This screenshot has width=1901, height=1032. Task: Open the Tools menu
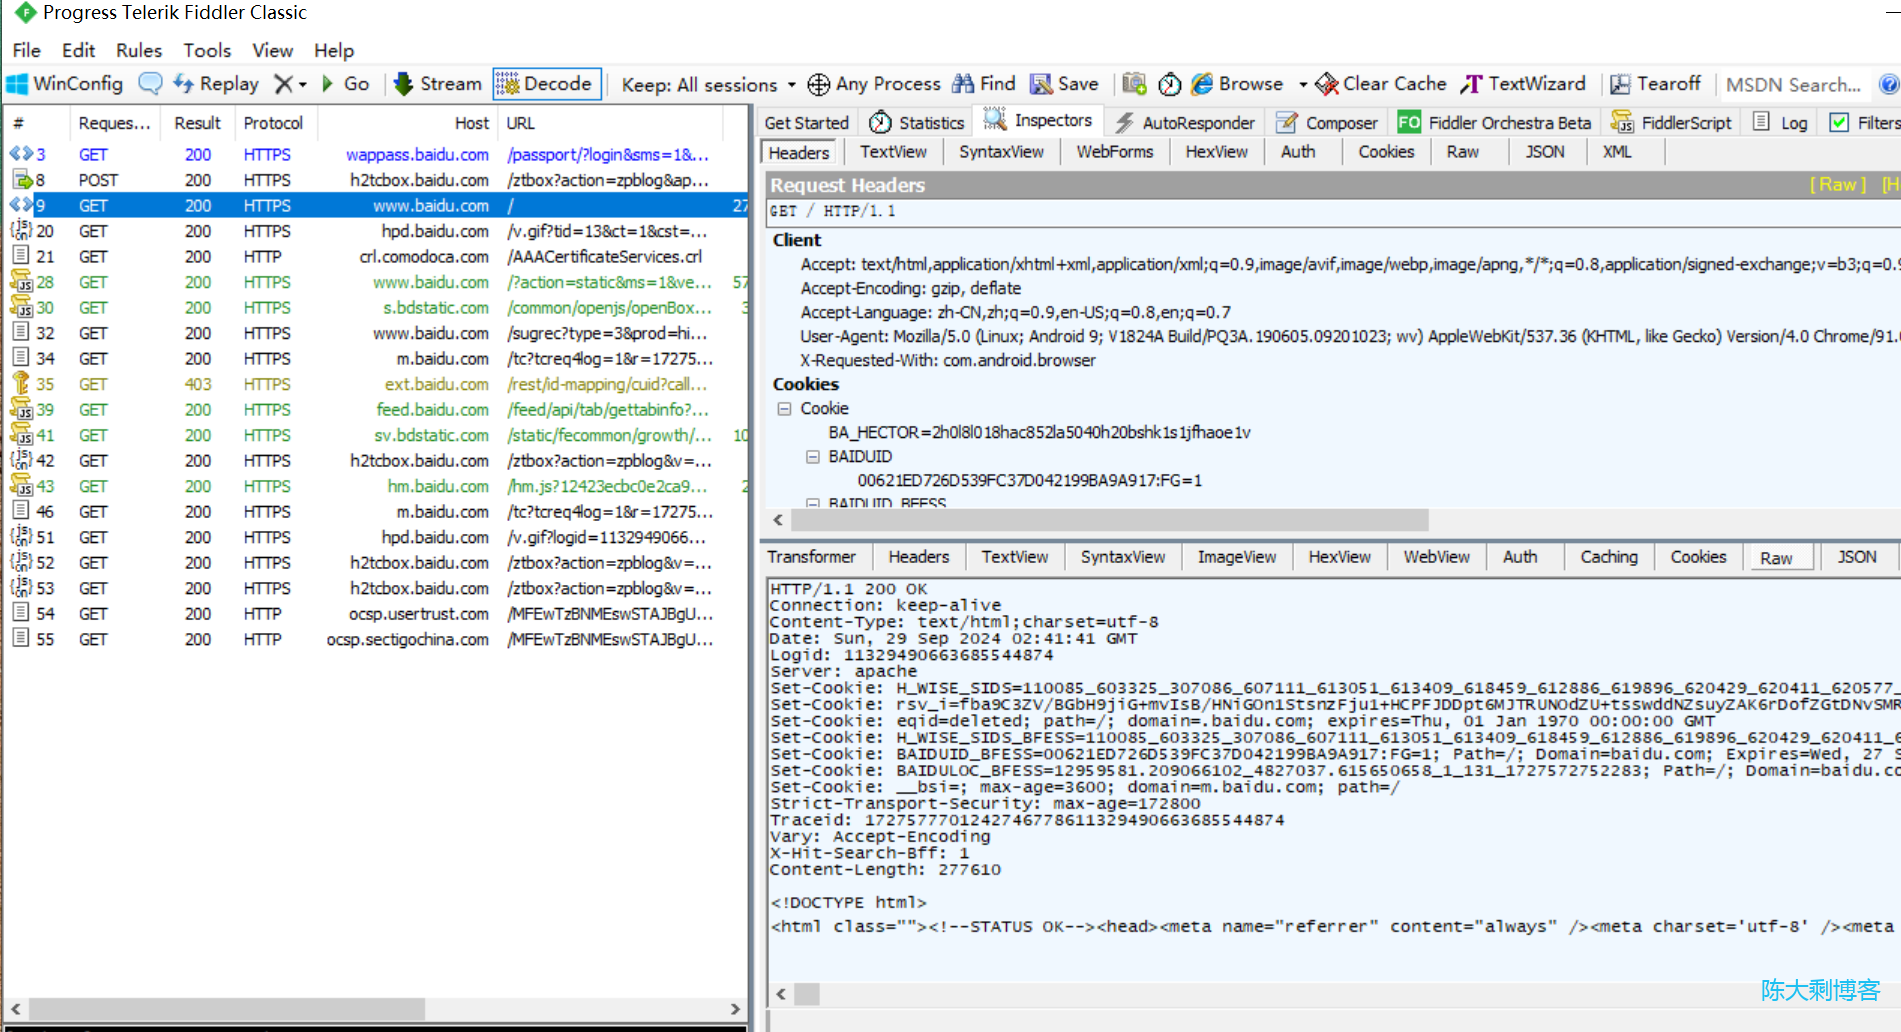tap(207, 50)
